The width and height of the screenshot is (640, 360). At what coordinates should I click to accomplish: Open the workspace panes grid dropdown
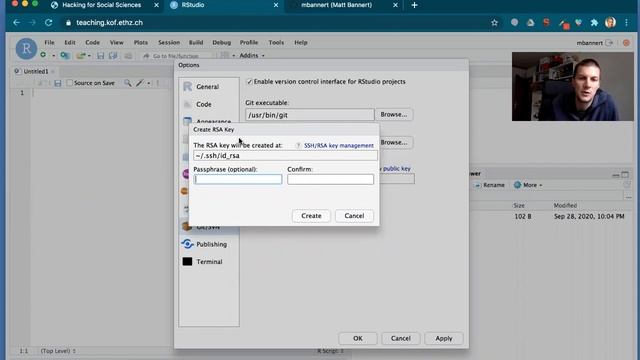click(x=228, y=56)
